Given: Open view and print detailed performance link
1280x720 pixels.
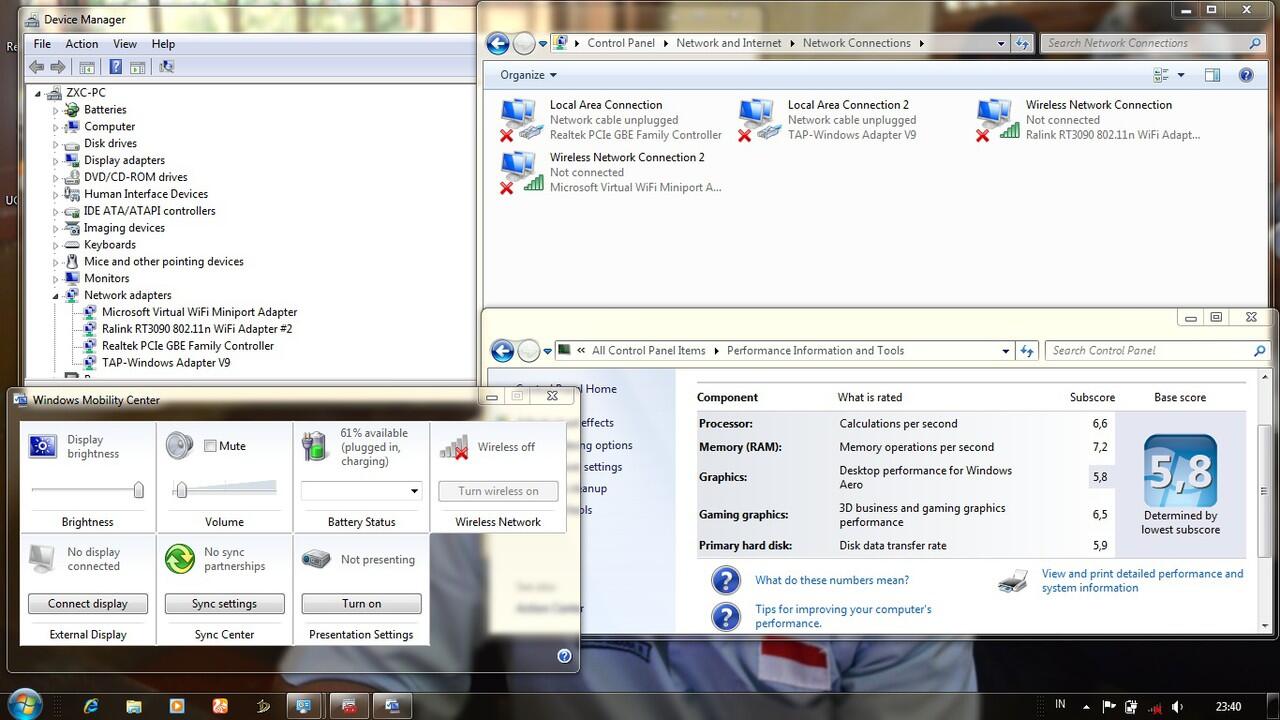Looking at the screenshot, I should tap(1142, 581).
